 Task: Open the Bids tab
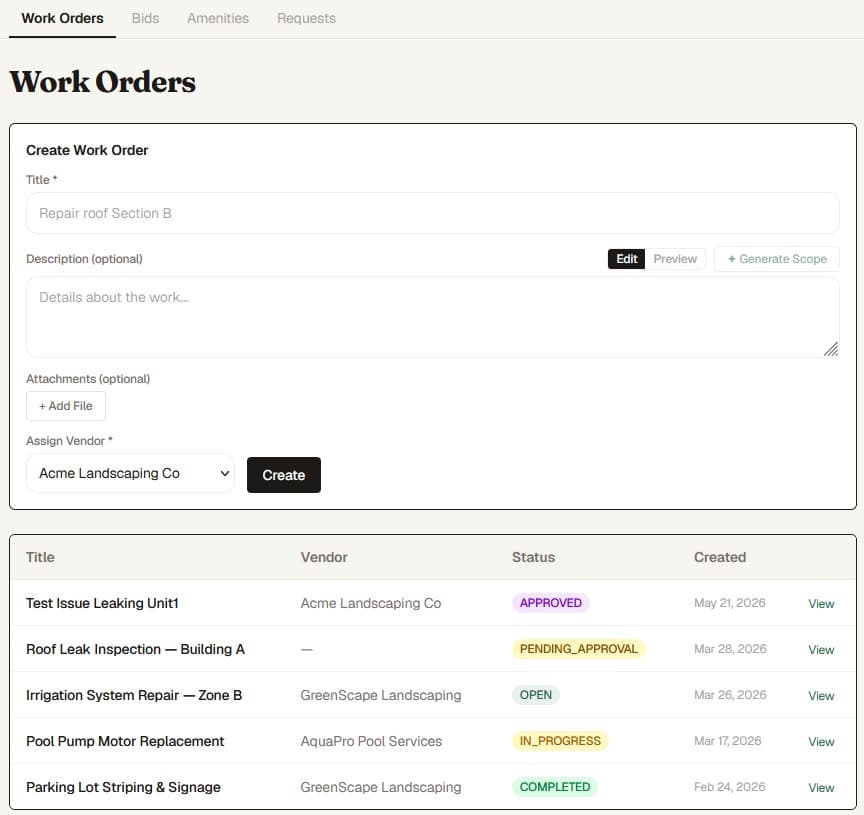point(145,18)
